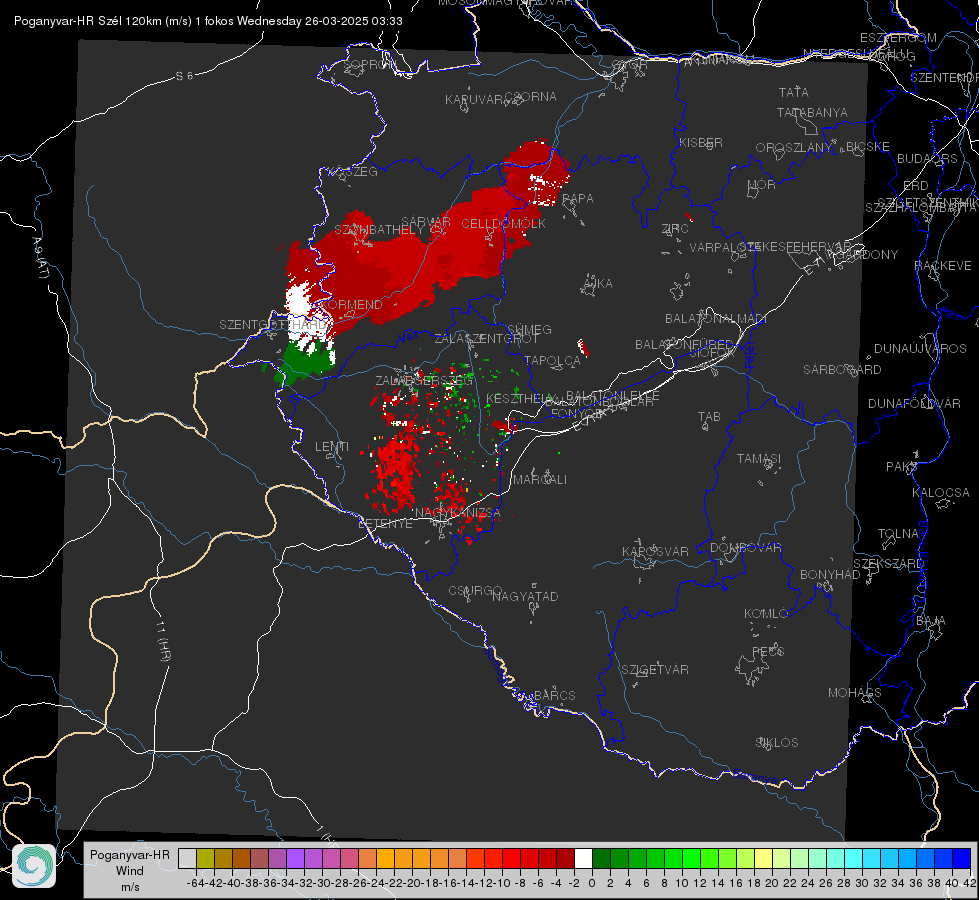Screen dimensions: 979x900
Task: Pick the violet swatch between -34 and -32
Action: point(295,859)
